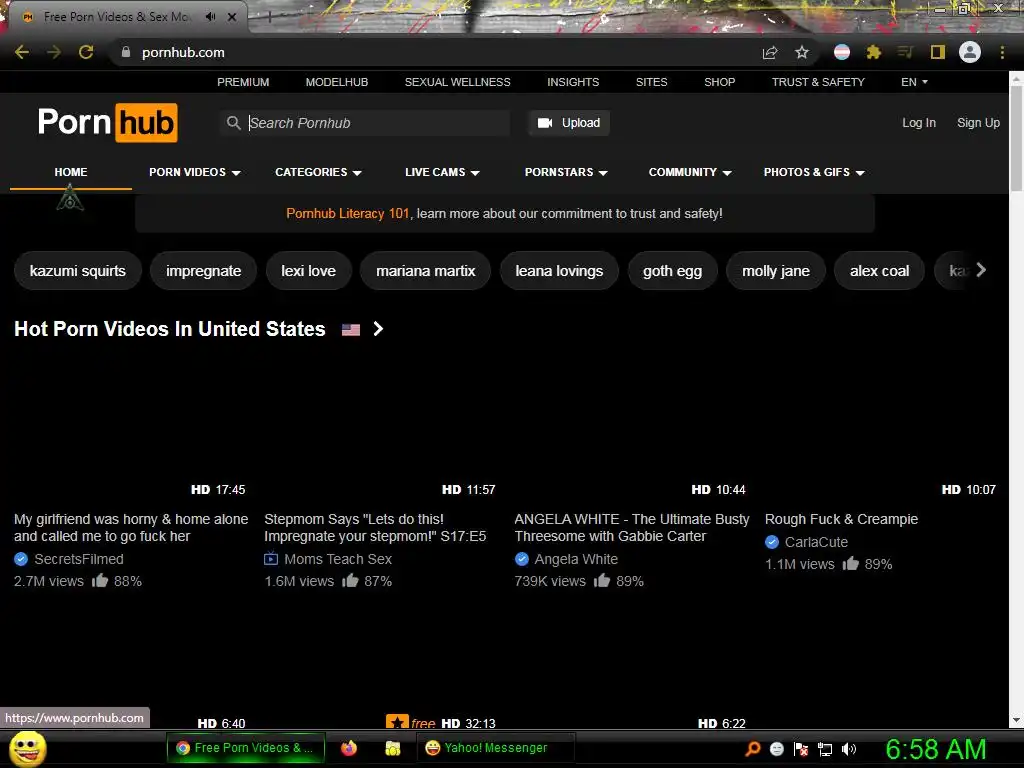Image resolution: width=1024 pixels, height=768 pixels.
Task: Click the channel icon beside Moms Teach Sex
Action: point(271,559)
